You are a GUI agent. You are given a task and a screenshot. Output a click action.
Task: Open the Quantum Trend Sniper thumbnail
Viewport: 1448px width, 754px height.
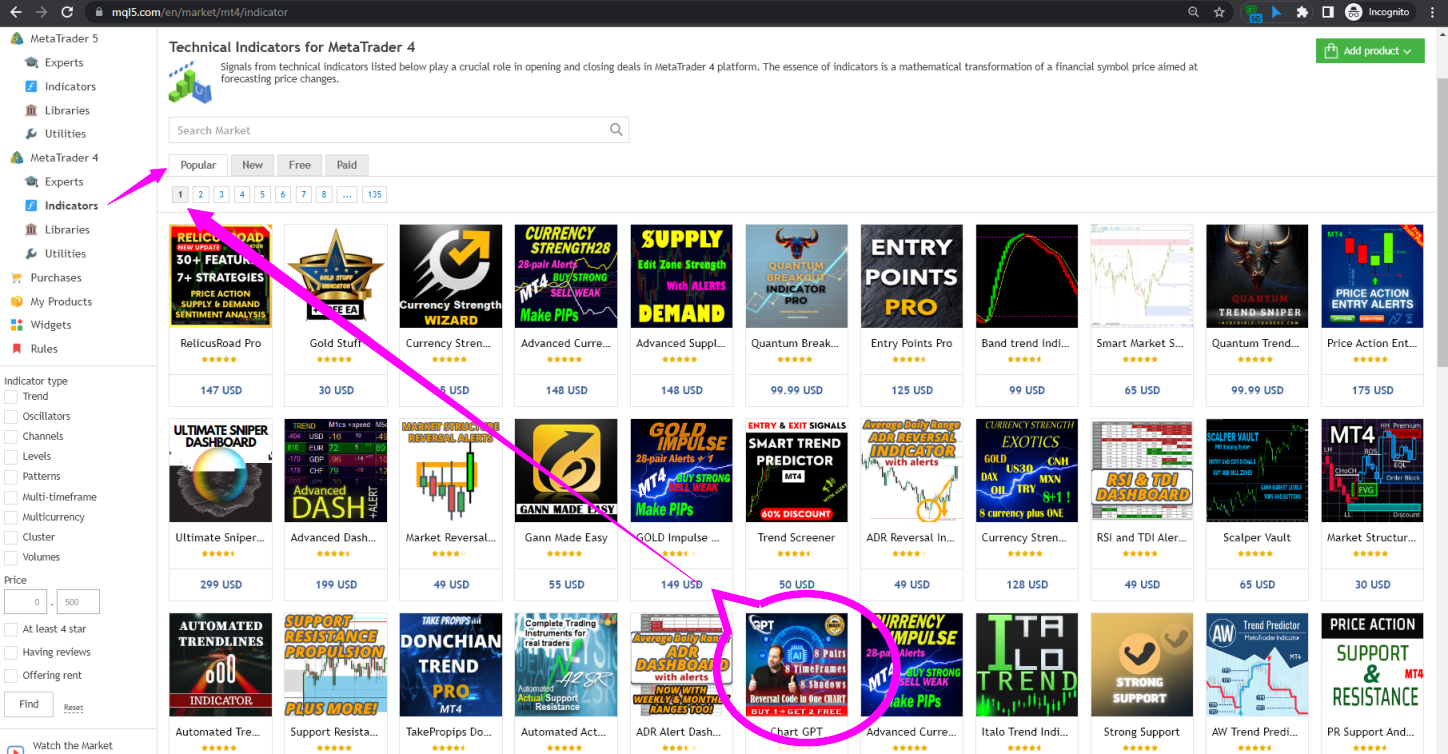point(1257,276)
